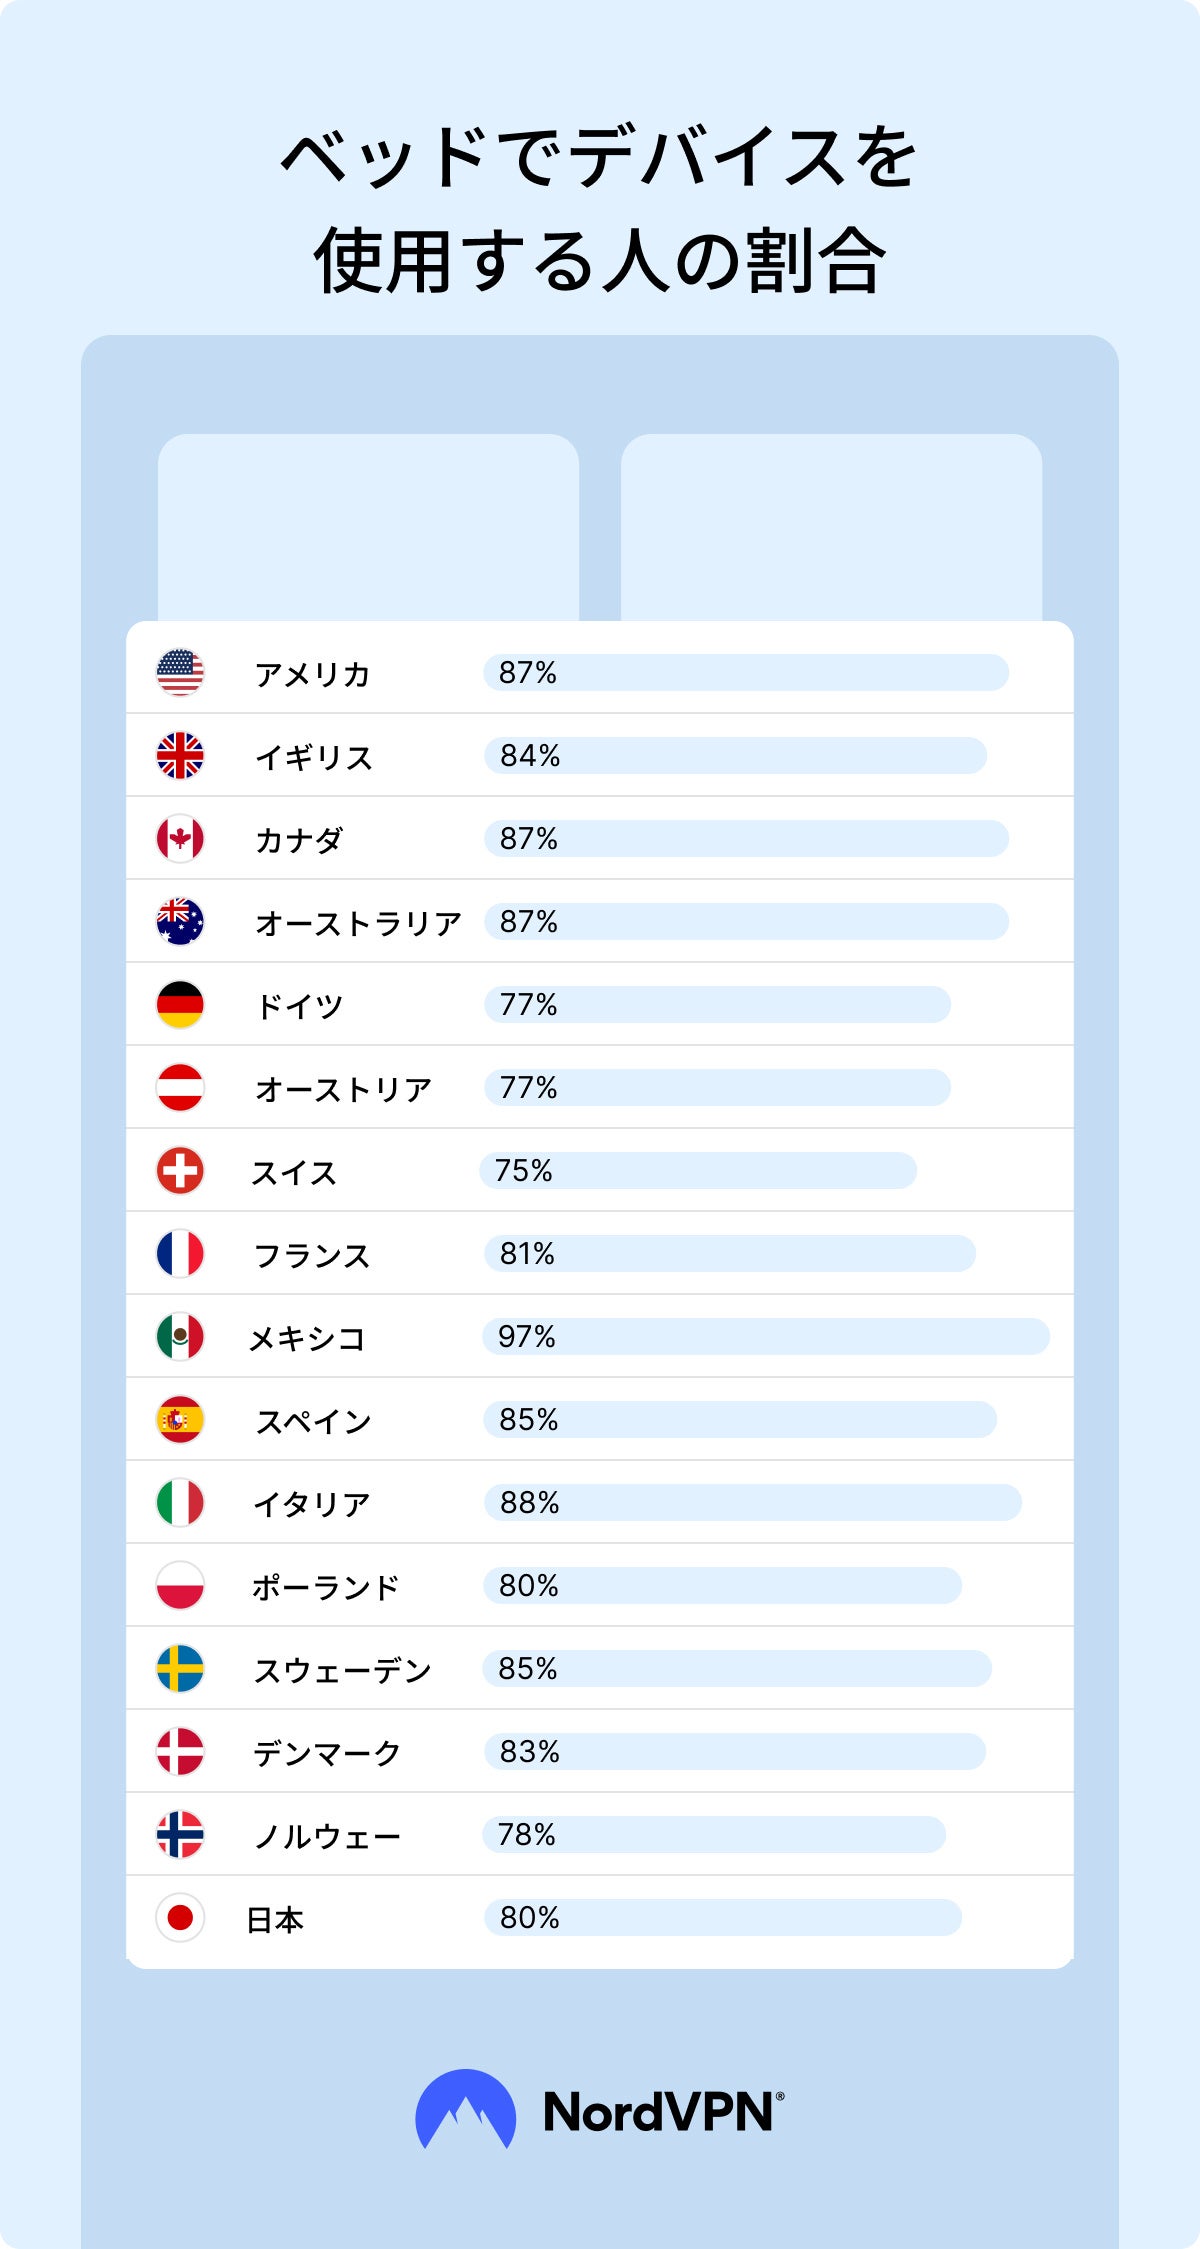The width and height of the screenshot is (1200, 2249).
Task: Click the Sweden flag icon
Action: pyautogui.click(x=180, y=1668)
